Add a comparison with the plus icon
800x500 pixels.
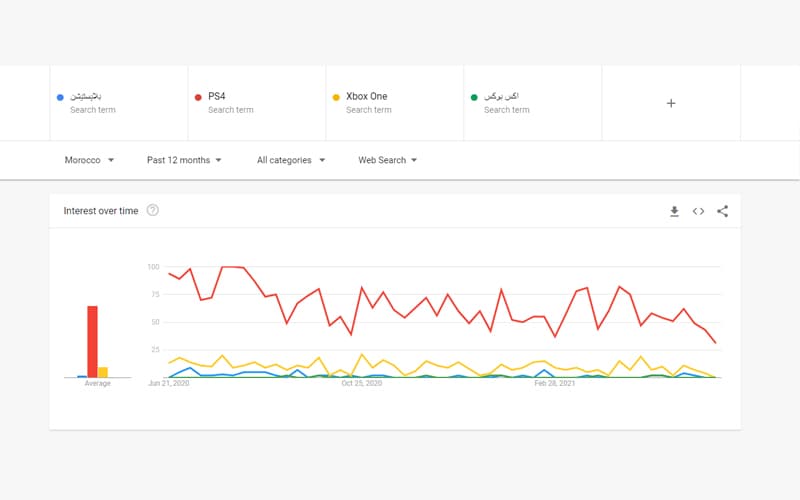671,103
